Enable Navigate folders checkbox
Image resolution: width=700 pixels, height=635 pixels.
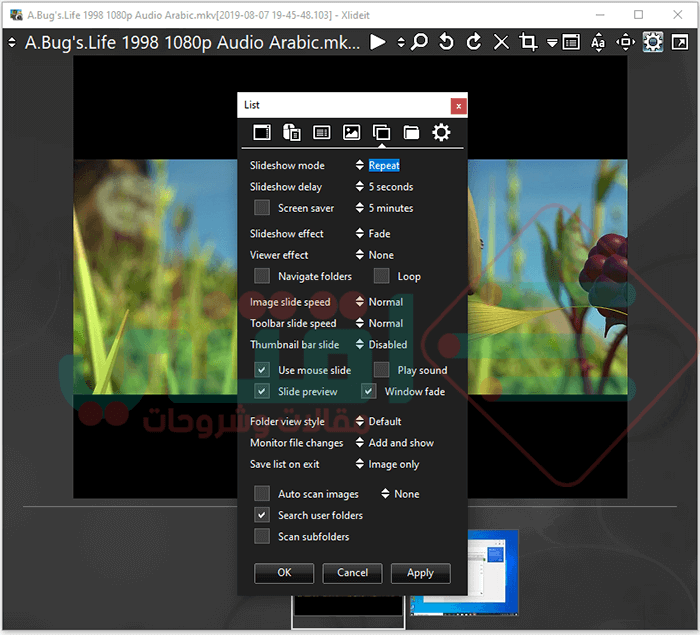pyautogui.click(x=262, y=276)
